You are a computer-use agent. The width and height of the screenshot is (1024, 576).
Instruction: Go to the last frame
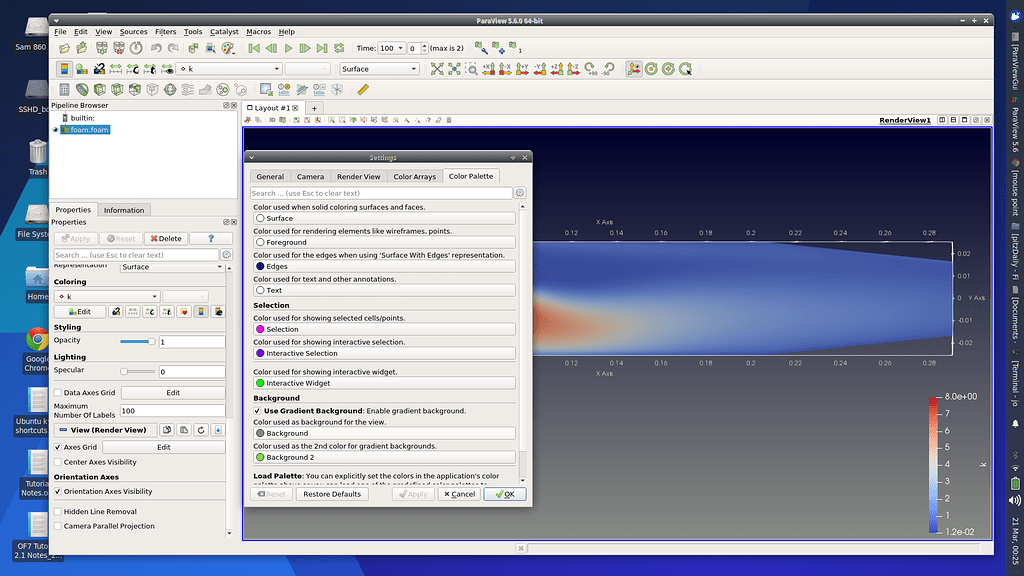click(322, 48)
